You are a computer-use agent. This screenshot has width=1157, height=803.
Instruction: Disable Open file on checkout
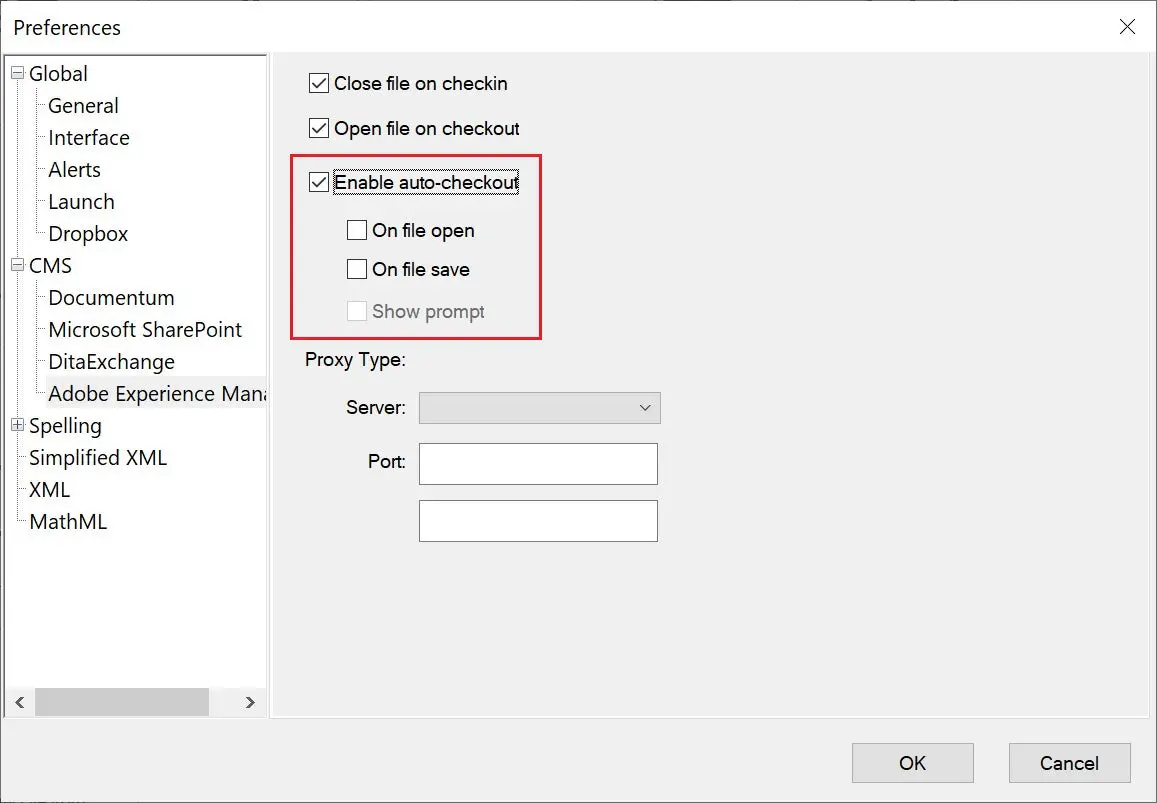click(x=318, y=128)
